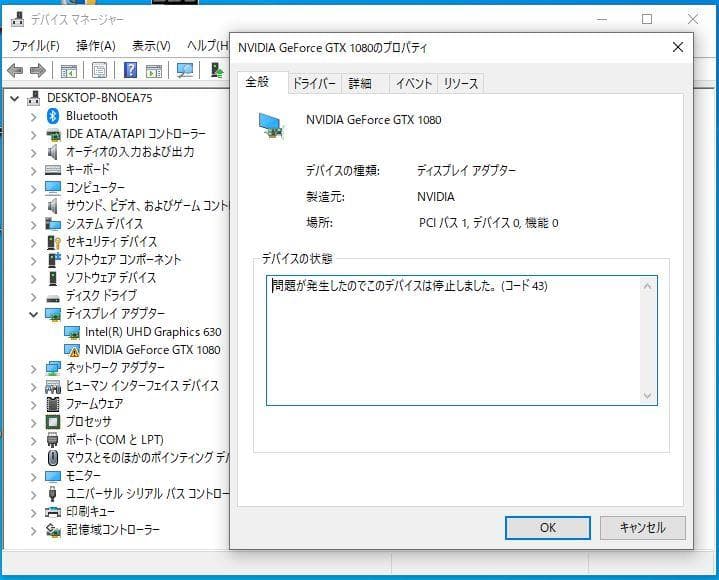Select Intel(R) UHD Graphics 630 tree item
The height and width of the screenshot is (580, 719).
click(x=153, y=332)
